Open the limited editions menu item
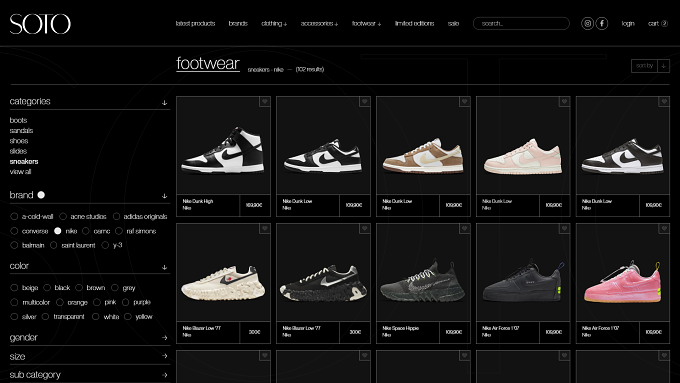Screen dimensions: 680x383 [x=414, y=23]
